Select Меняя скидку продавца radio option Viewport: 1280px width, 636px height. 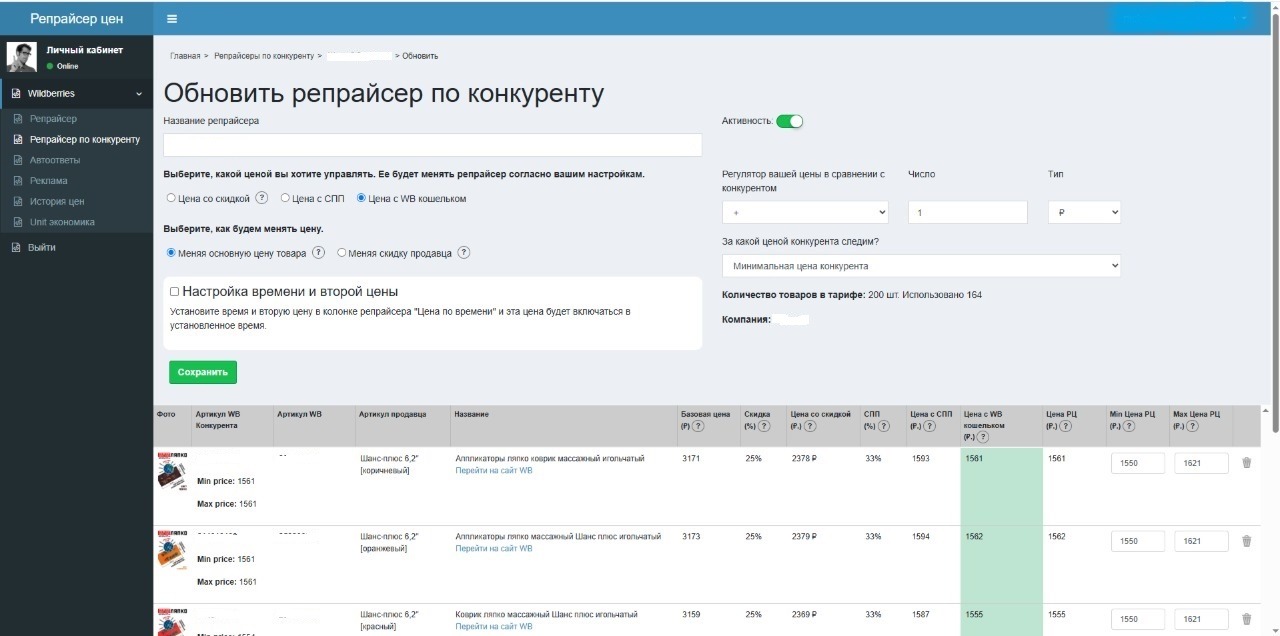(342, 253)
